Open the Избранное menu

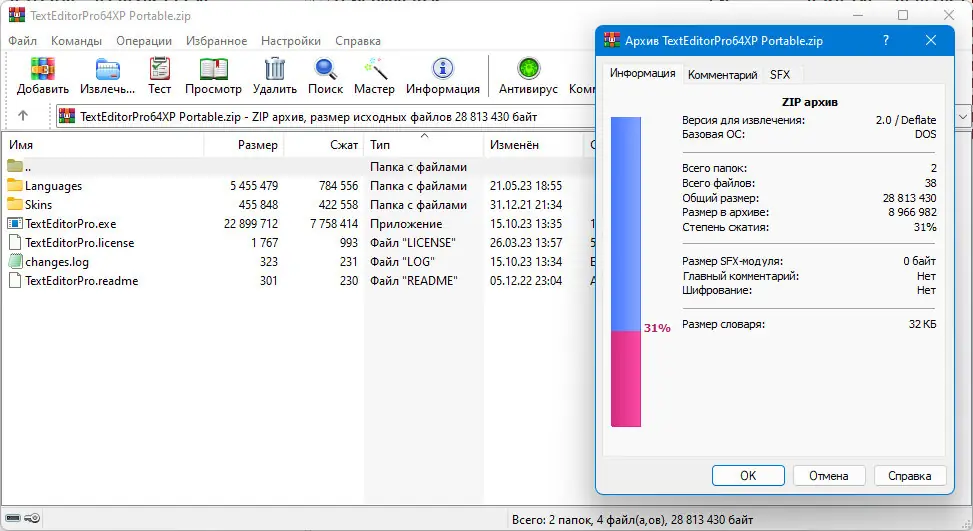(217, 41)
